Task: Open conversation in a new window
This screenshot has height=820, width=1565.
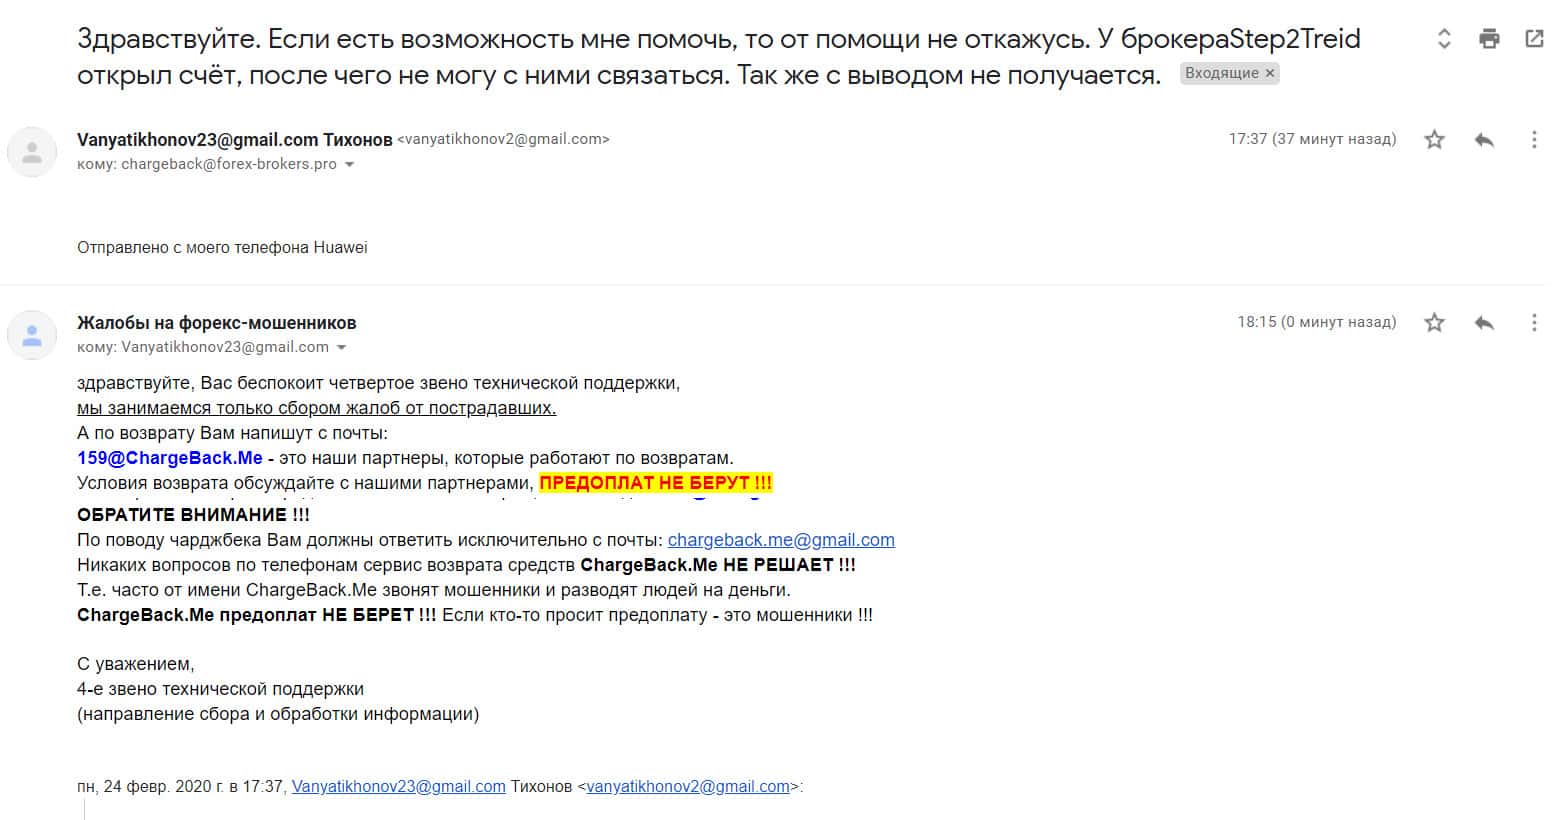Action: point(1534,39)
